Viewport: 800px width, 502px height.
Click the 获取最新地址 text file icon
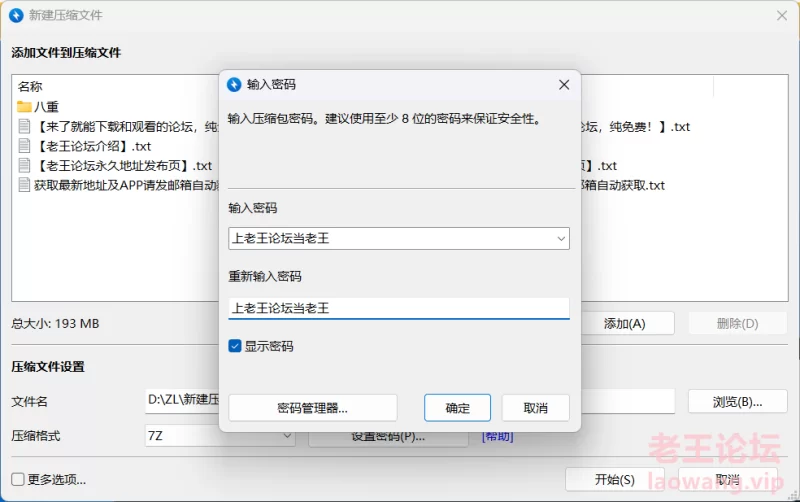click(25, 185)
